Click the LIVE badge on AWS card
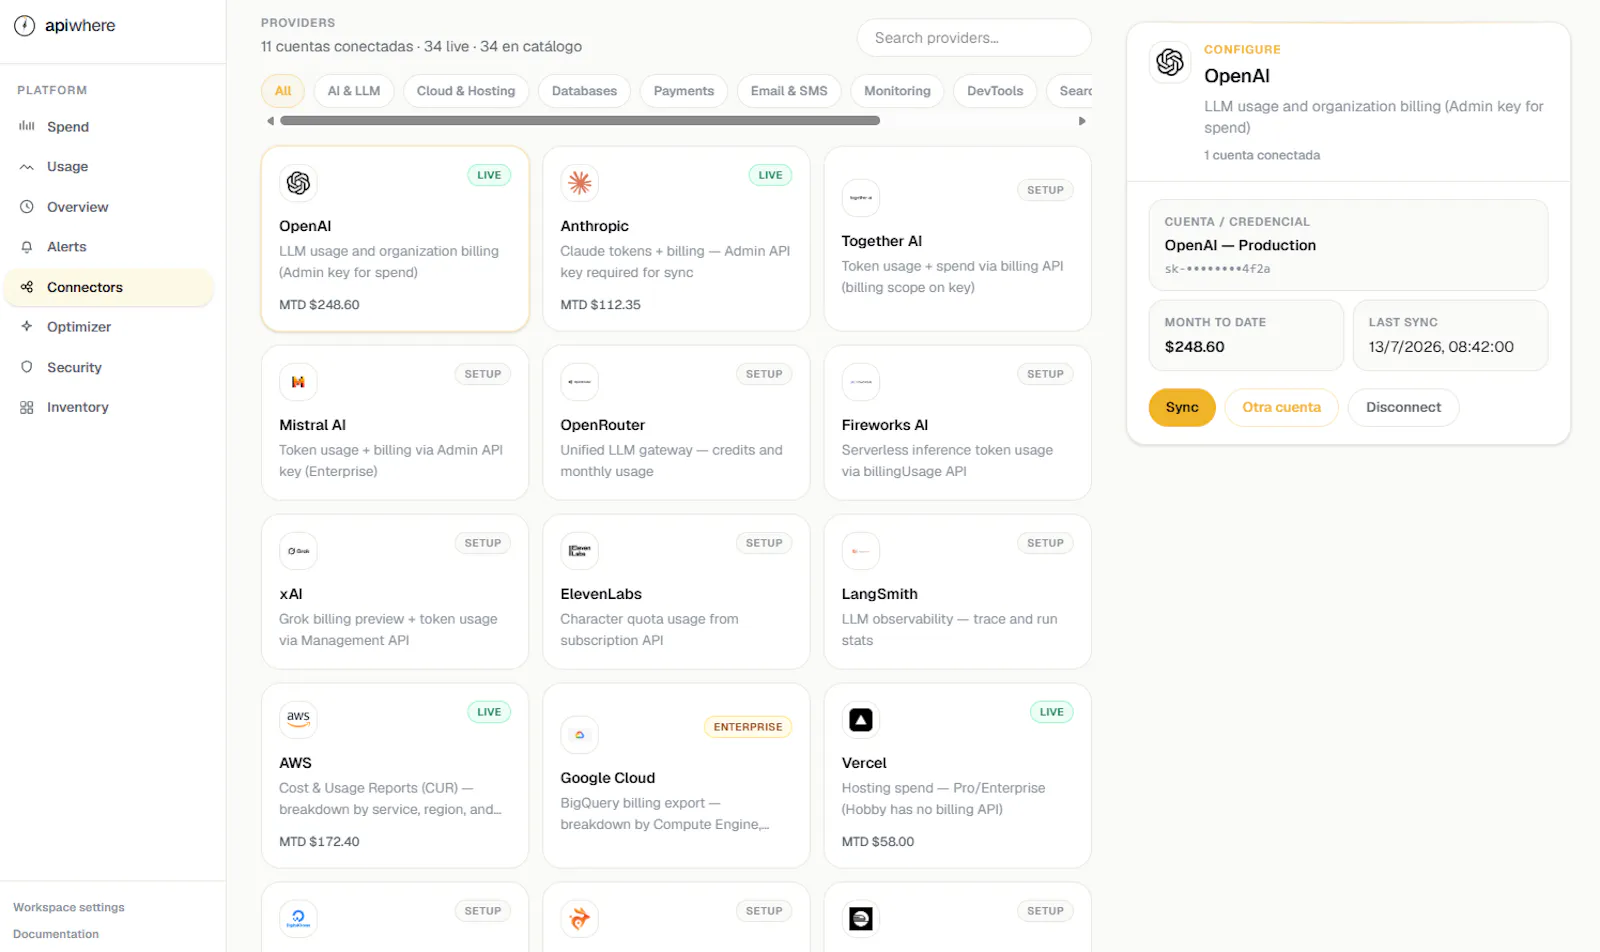Image resolution: width=1600 pixels, height=952 pixels. (x=489, y=712)
